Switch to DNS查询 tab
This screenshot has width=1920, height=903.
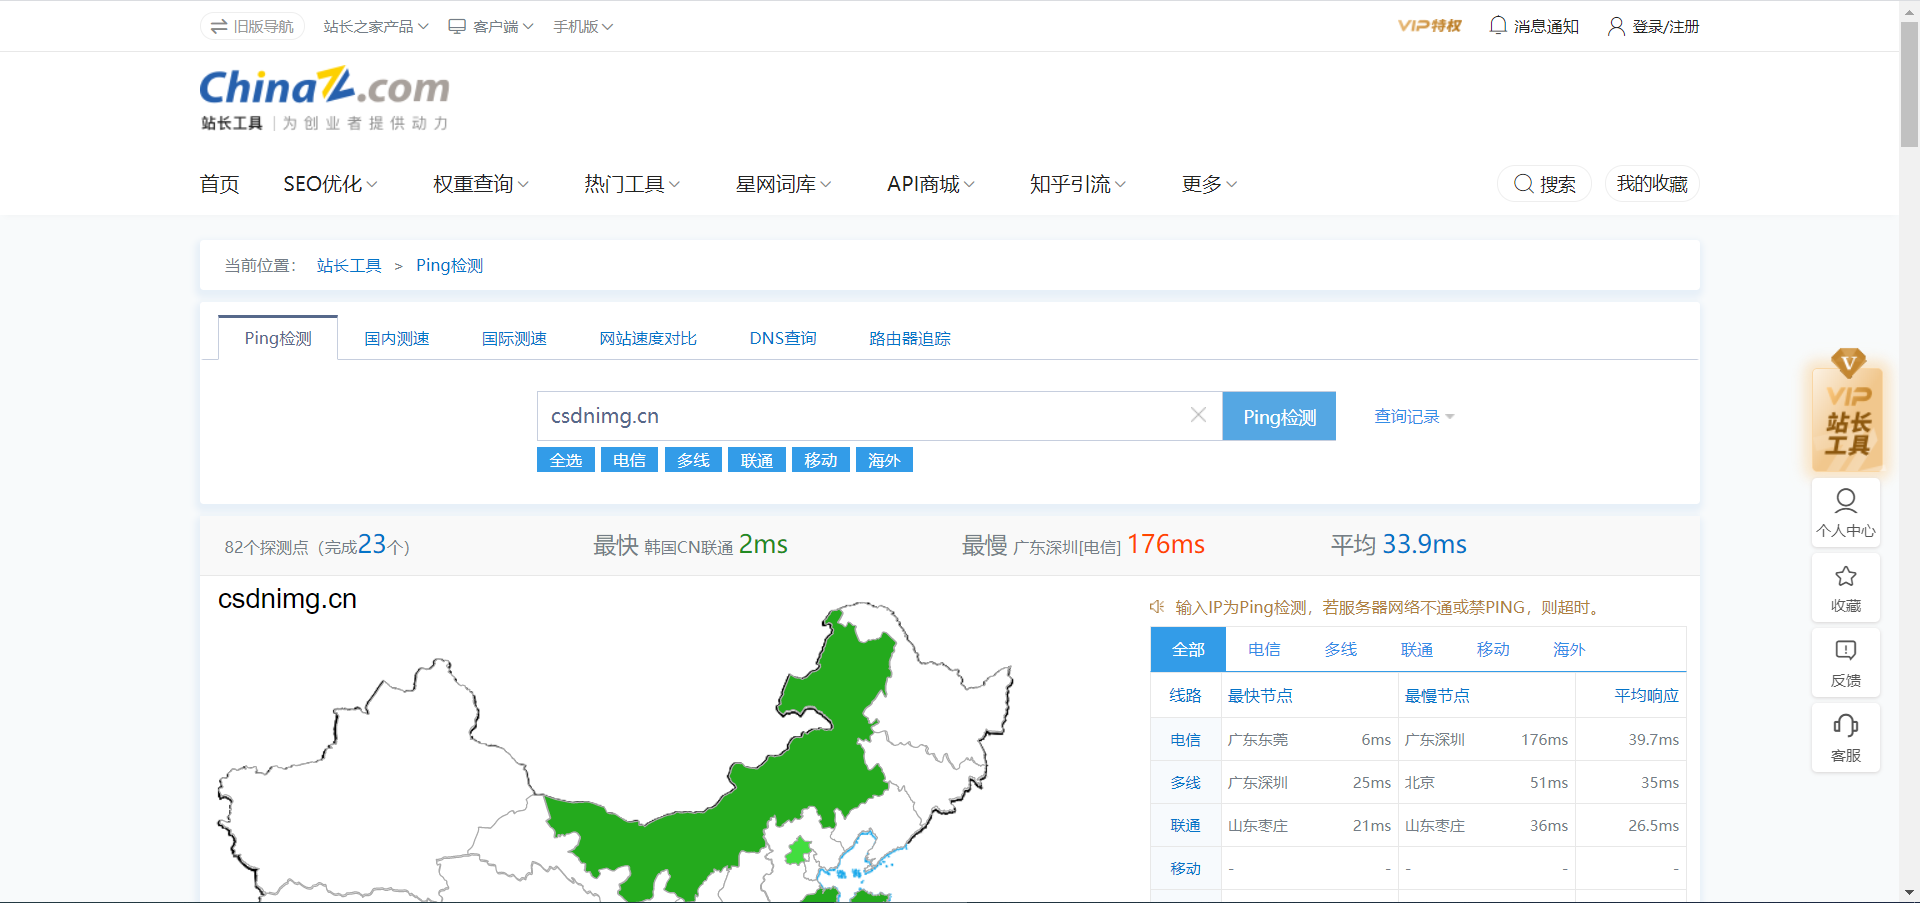pyautogui.click(x=783, y=338)
